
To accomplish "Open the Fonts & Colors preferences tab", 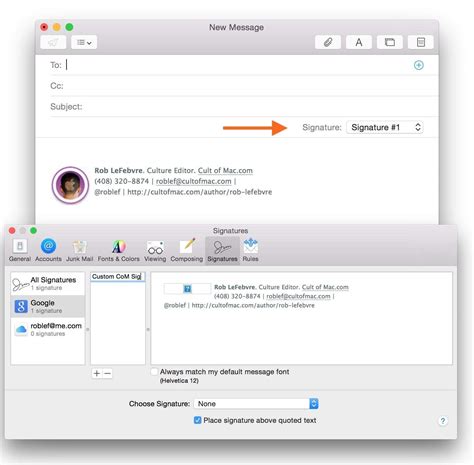I will click(118, 251).
